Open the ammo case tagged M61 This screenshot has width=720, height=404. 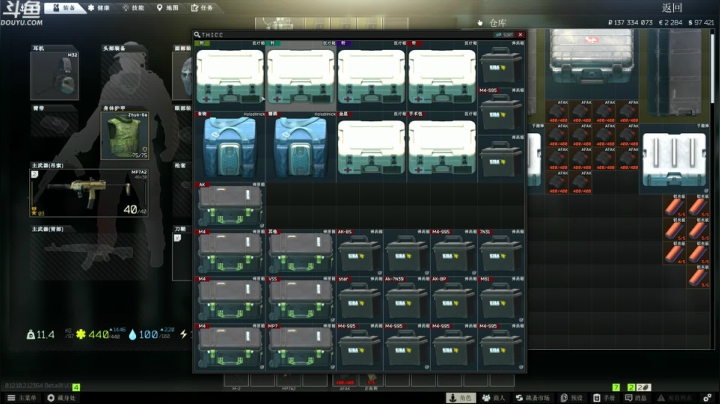click(x=501, y=300)
